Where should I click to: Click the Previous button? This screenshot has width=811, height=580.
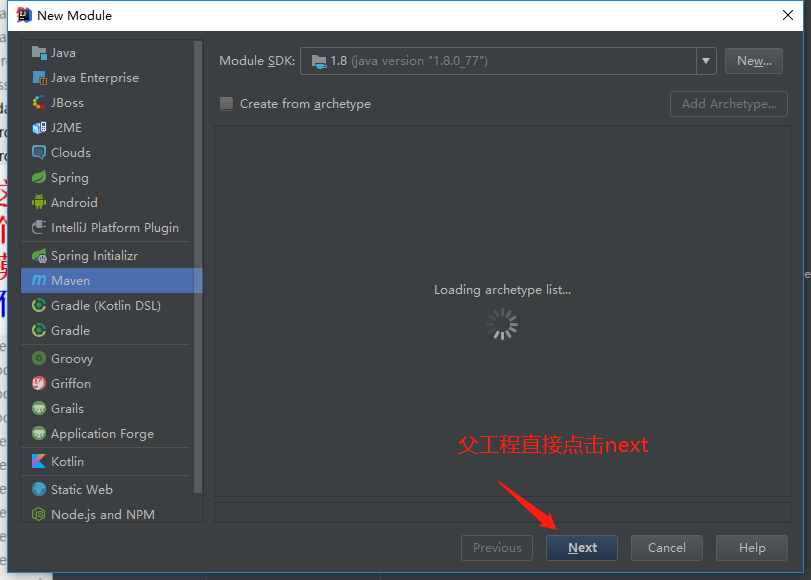[x=497, y=547]
